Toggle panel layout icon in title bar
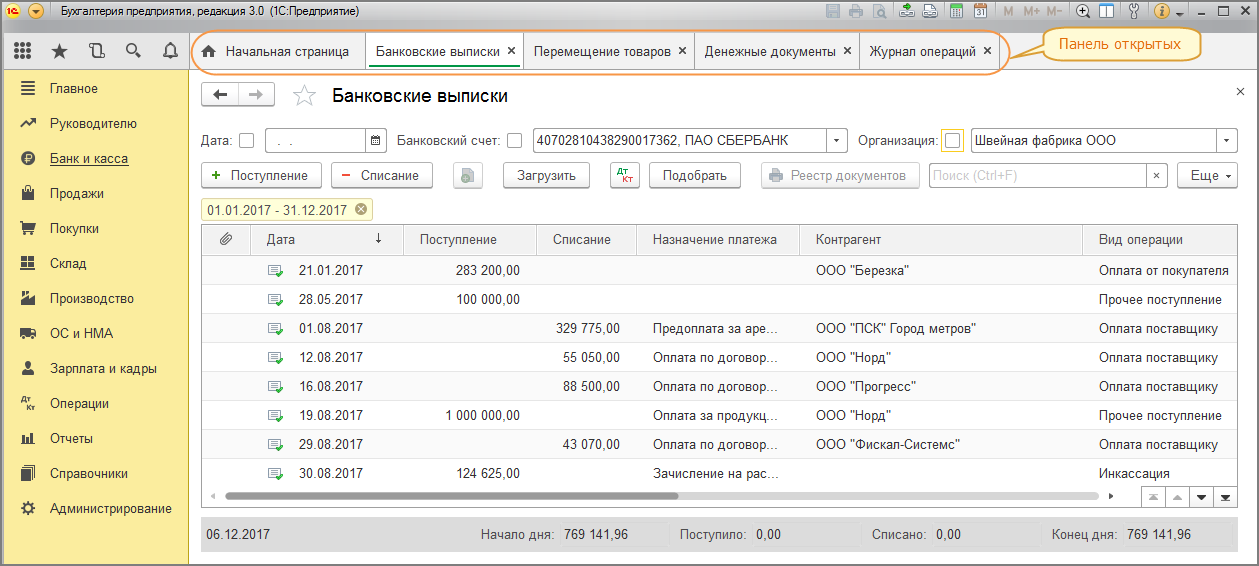 pos(1107,12)
